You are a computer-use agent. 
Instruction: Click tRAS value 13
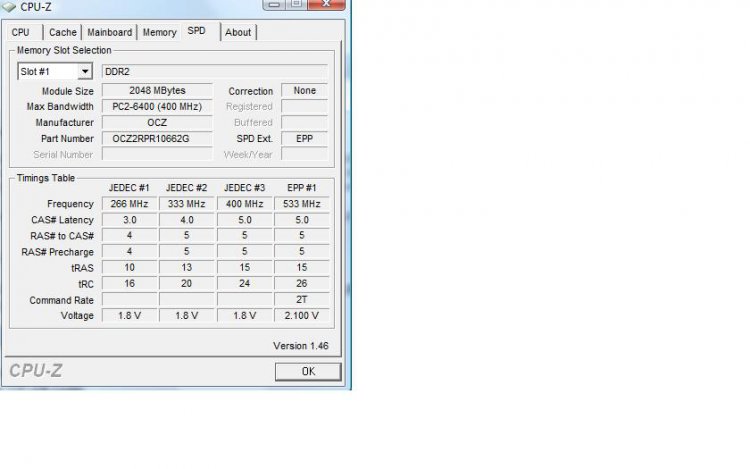187,267
